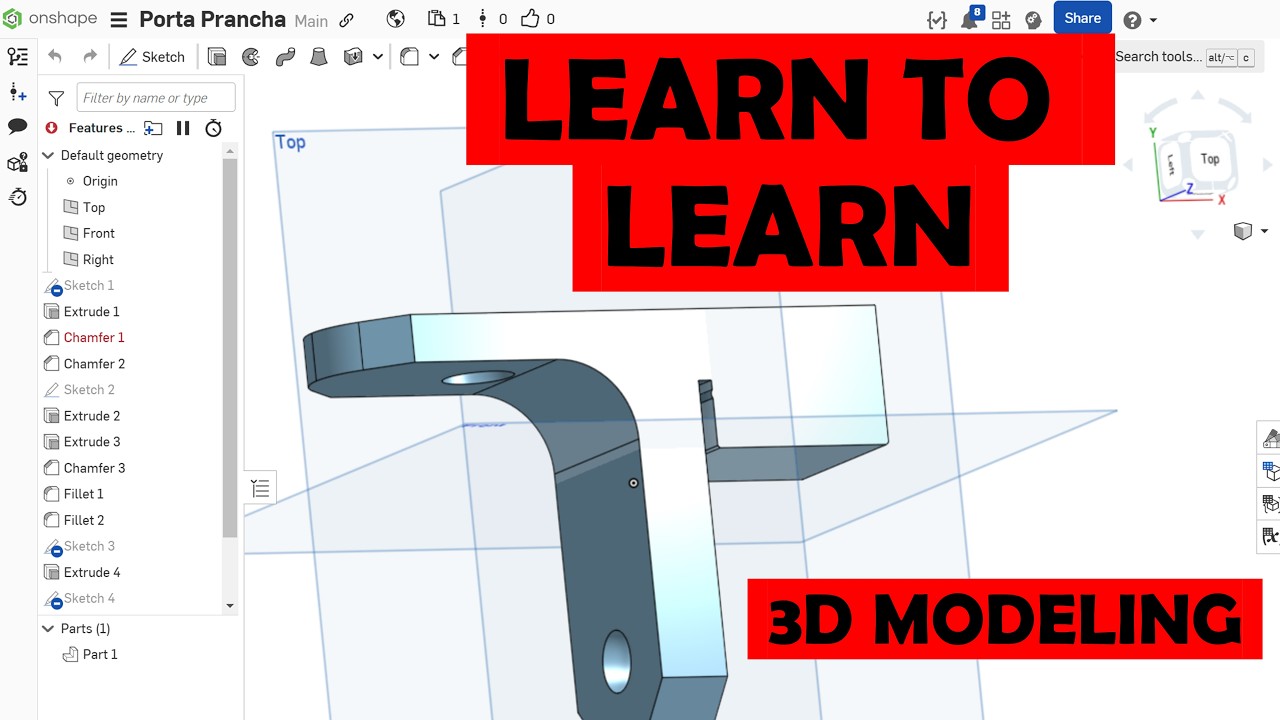Viewport: 1280px width, 720px height.
Task: Open the notifications bell with badge 8
Action: click(x=970, y=19)
